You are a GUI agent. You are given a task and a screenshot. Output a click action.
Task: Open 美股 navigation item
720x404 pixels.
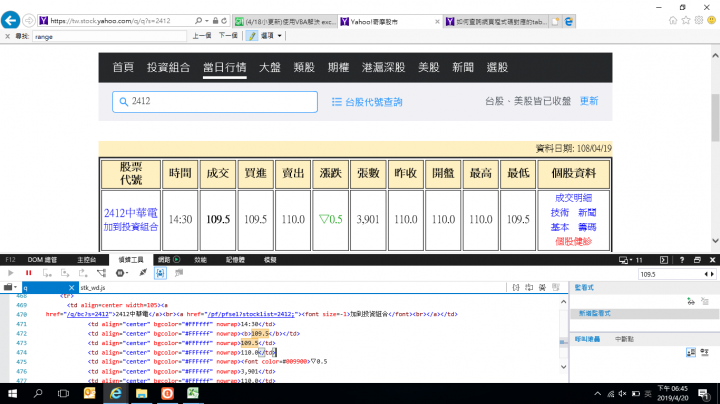click(428, 67)
